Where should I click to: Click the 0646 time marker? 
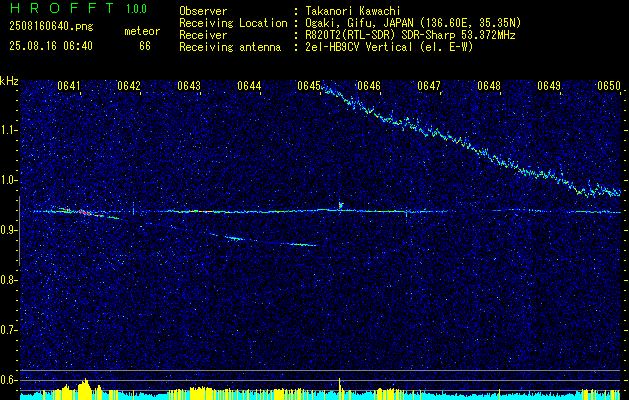coord(369,86)
